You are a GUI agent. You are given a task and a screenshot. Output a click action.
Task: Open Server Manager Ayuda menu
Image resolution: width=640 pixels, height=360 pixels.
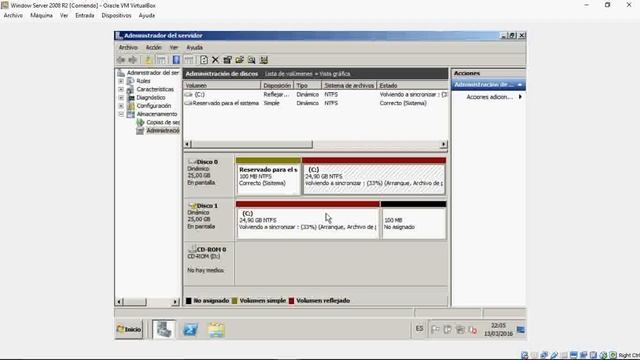coord(194,47)
